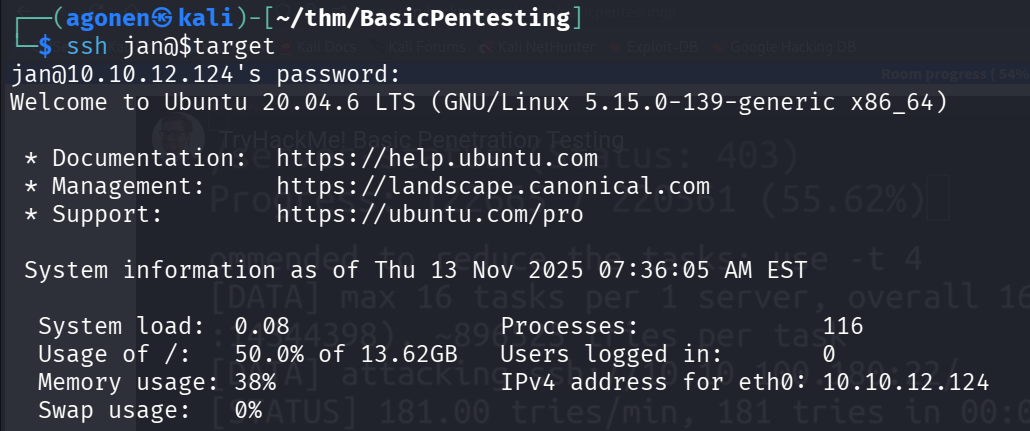Click the Swap usage 0% value

(248, 410)
